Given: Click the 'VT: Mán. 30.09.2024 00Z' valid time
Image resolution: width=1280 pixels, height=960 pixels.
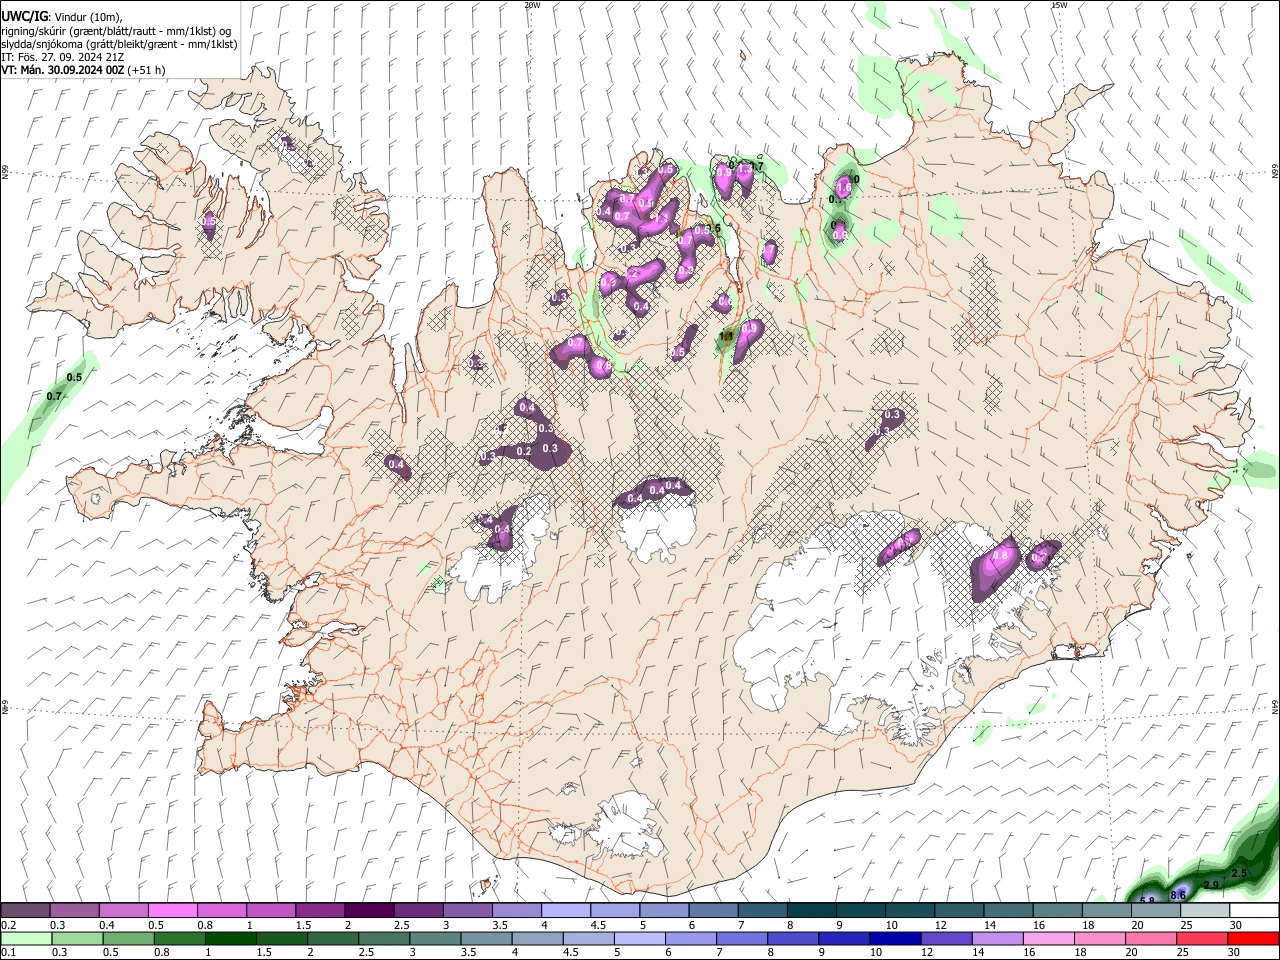Looking at the screenshot, I should pos(62,70).
